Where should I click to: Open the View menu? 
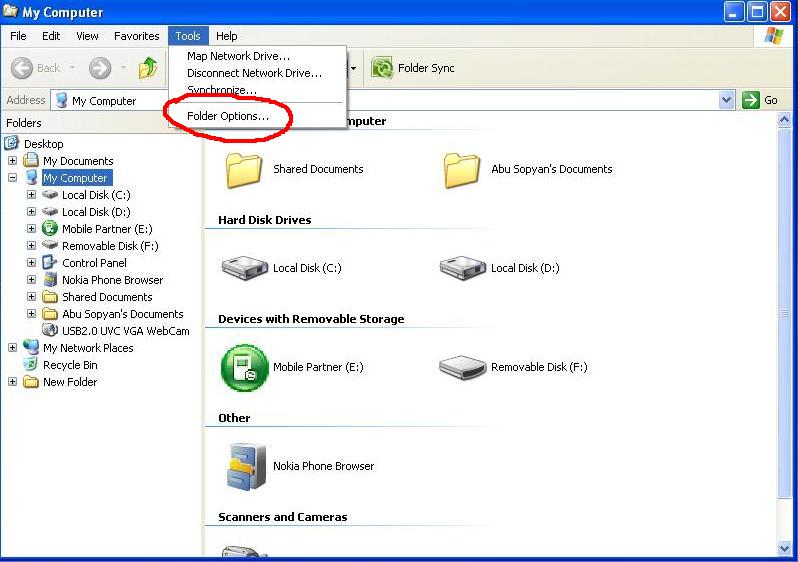(87, 36)
